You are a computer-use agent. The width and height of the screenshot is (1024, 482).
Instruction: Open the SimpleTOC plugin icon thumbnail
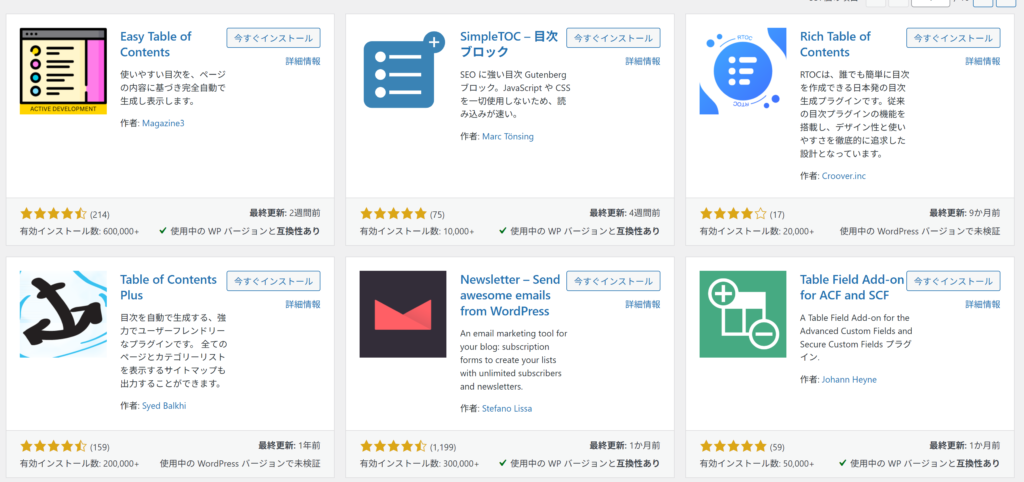(403, 71)
